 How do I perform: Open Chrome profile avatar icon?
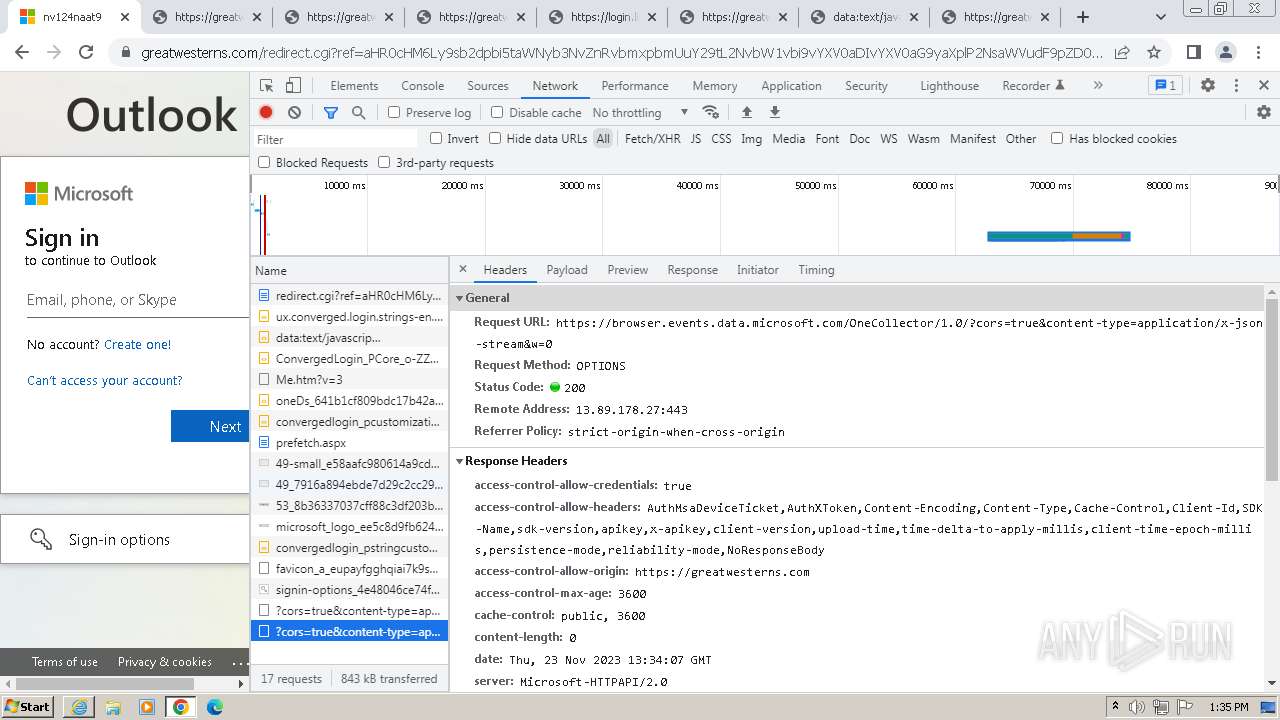1226,53
